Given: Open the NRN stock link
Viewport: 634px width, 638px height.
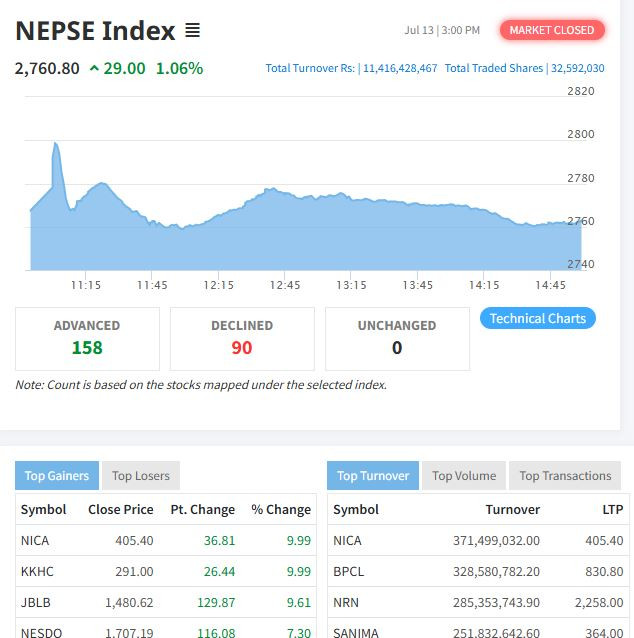Looking at the screenshot, I should 346,603.
